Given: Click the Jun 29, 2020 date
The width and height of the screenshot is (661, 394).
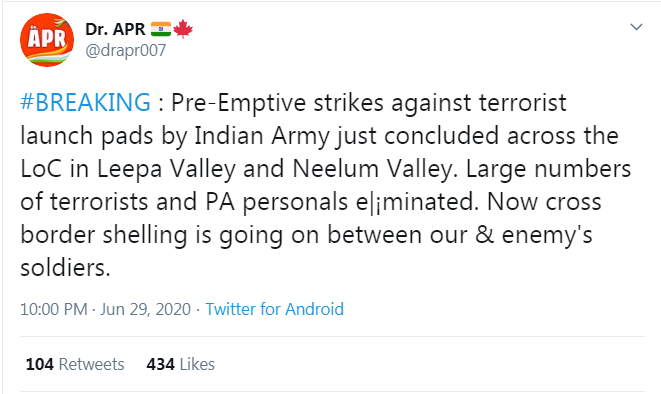Looking at the screenshot, I should pos(145,309).
